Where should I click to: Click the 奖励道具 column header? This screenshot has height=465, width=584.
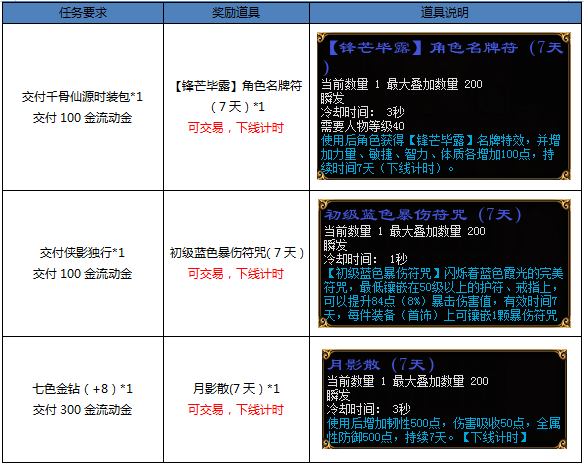coord(236,13)
